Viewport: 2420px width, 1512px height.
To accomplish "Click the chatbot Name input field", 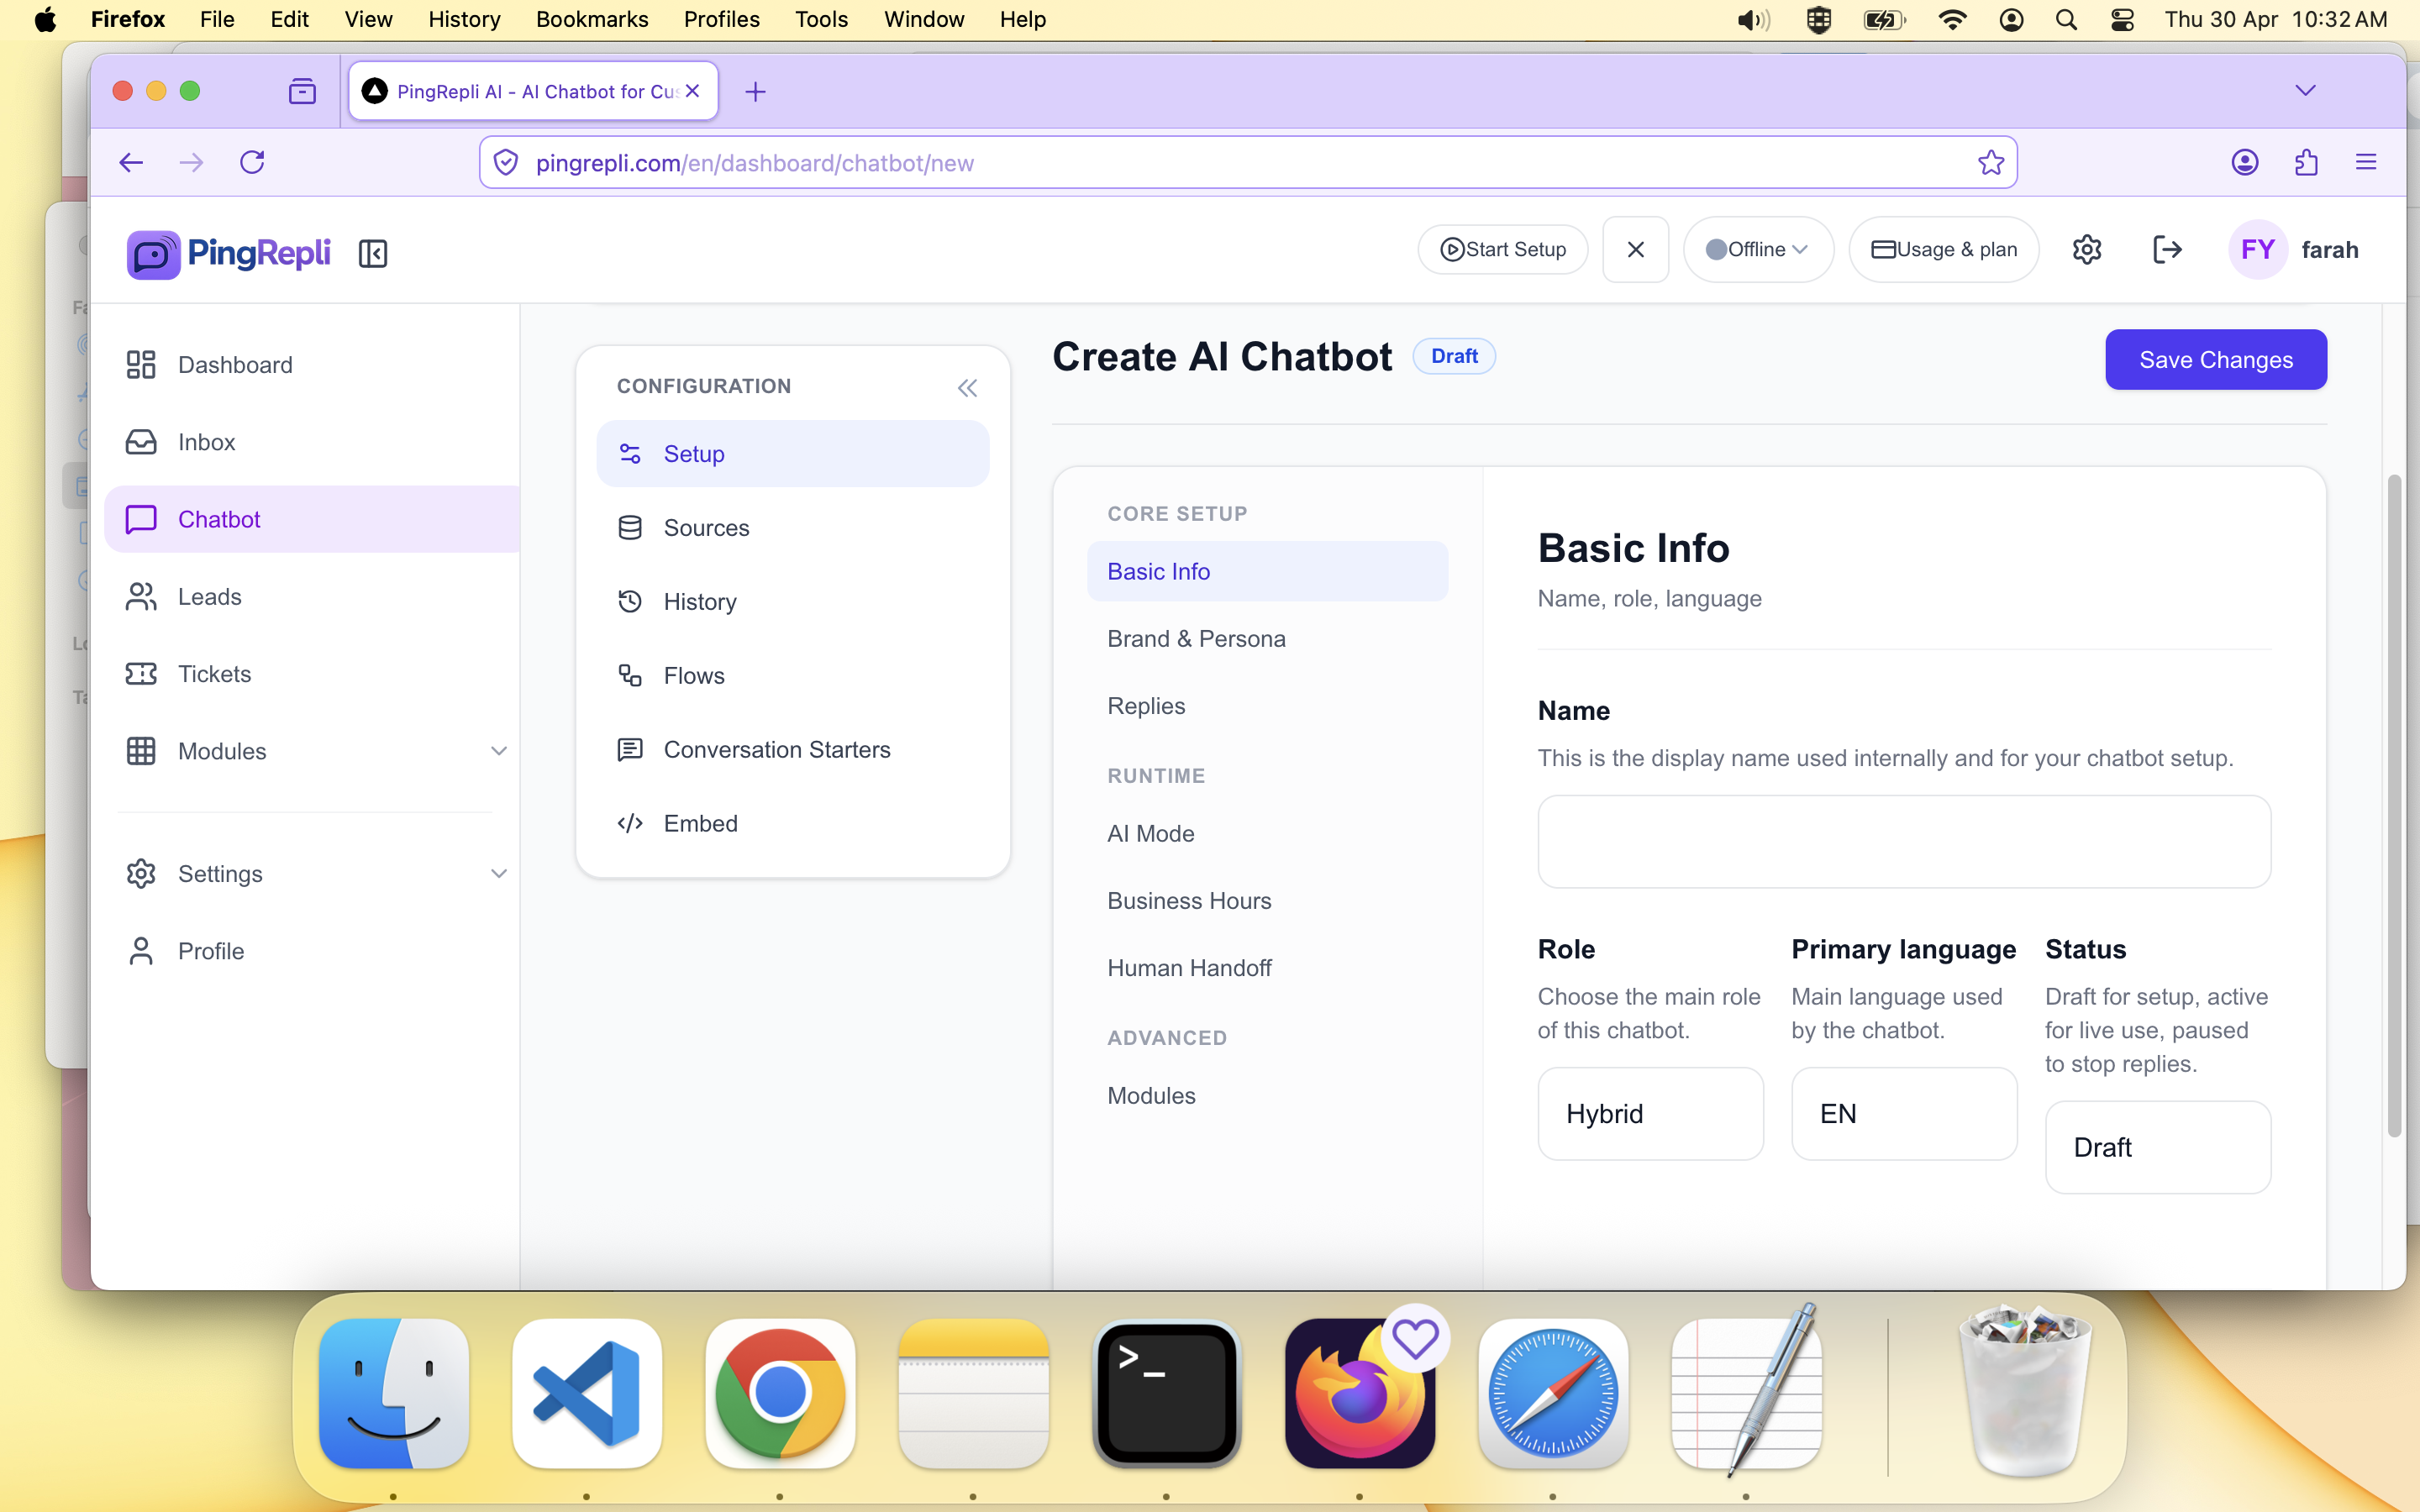I will point(1904,842).
